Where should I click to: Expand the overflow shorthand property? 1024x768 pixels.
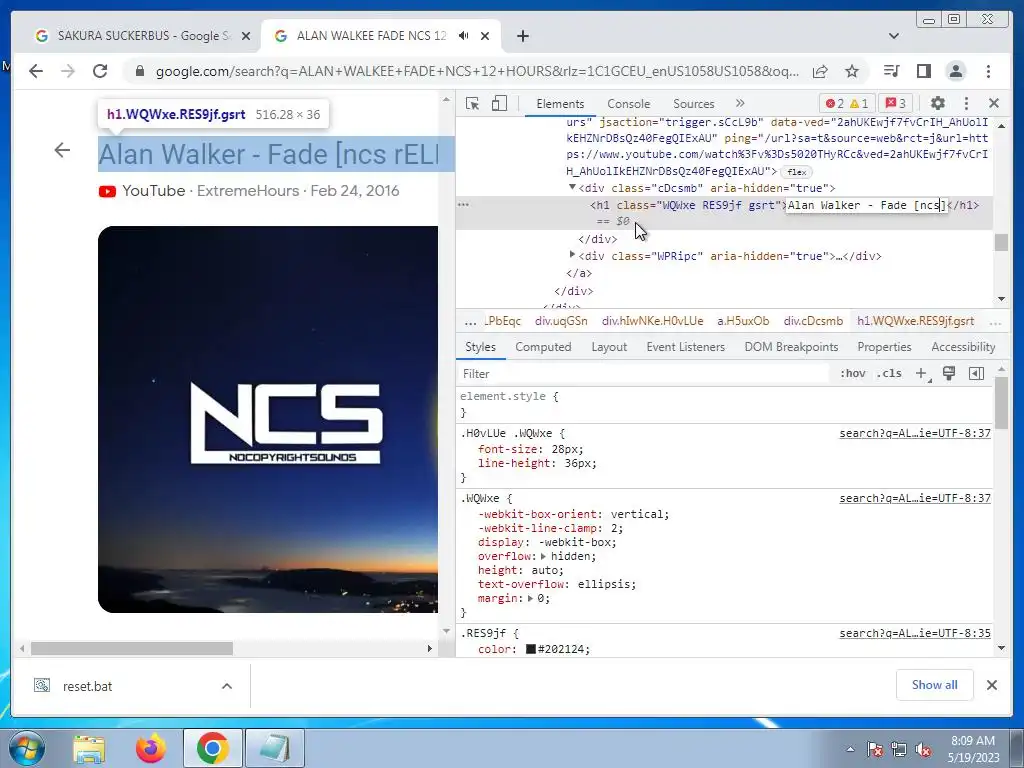tap(543, 556)
